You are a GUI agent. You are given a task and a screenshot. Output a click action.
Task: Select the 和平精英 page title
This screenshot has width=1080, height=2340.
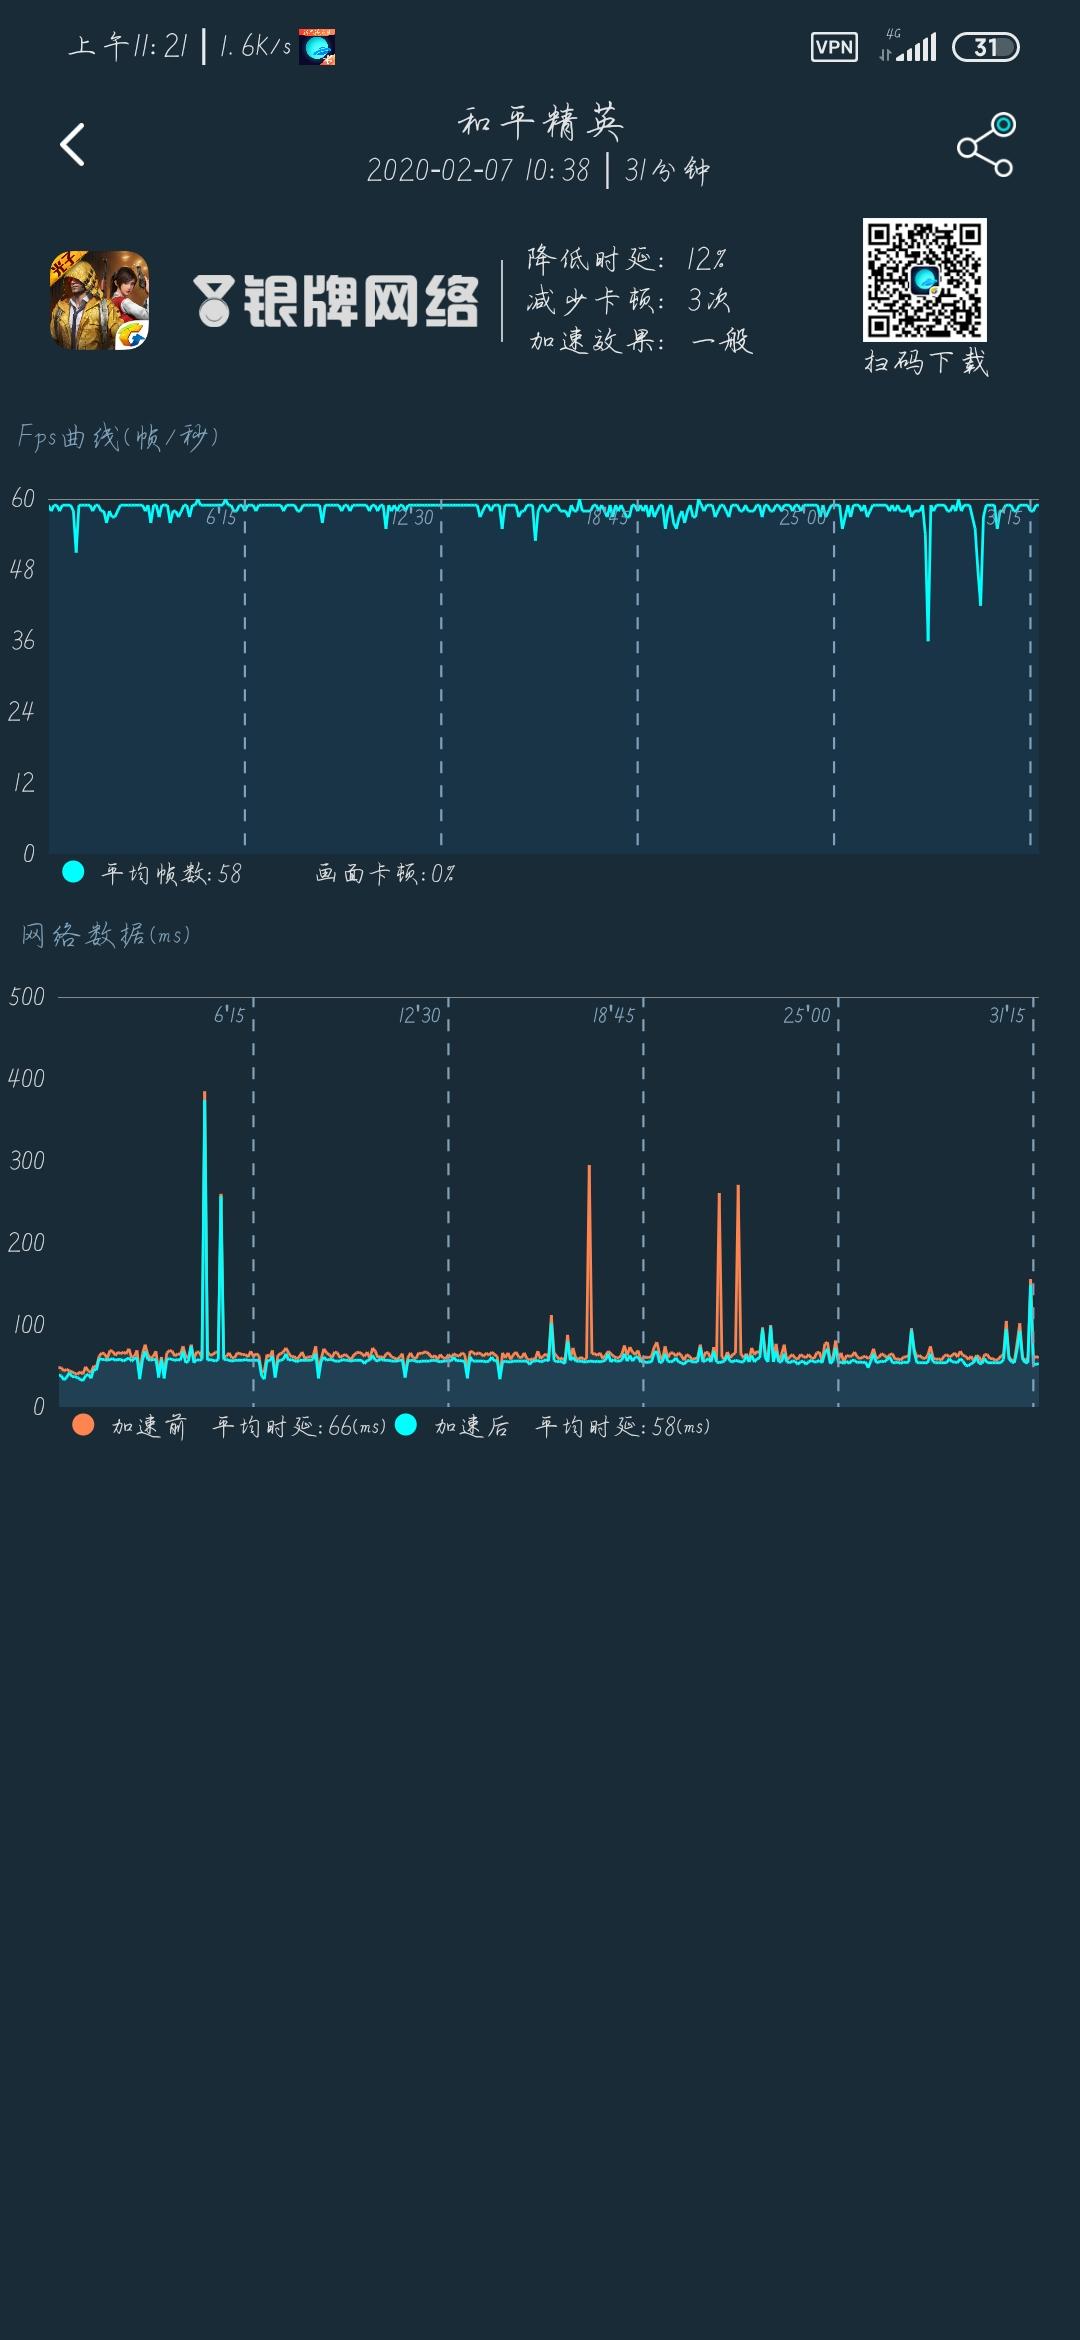coord(541,123)
